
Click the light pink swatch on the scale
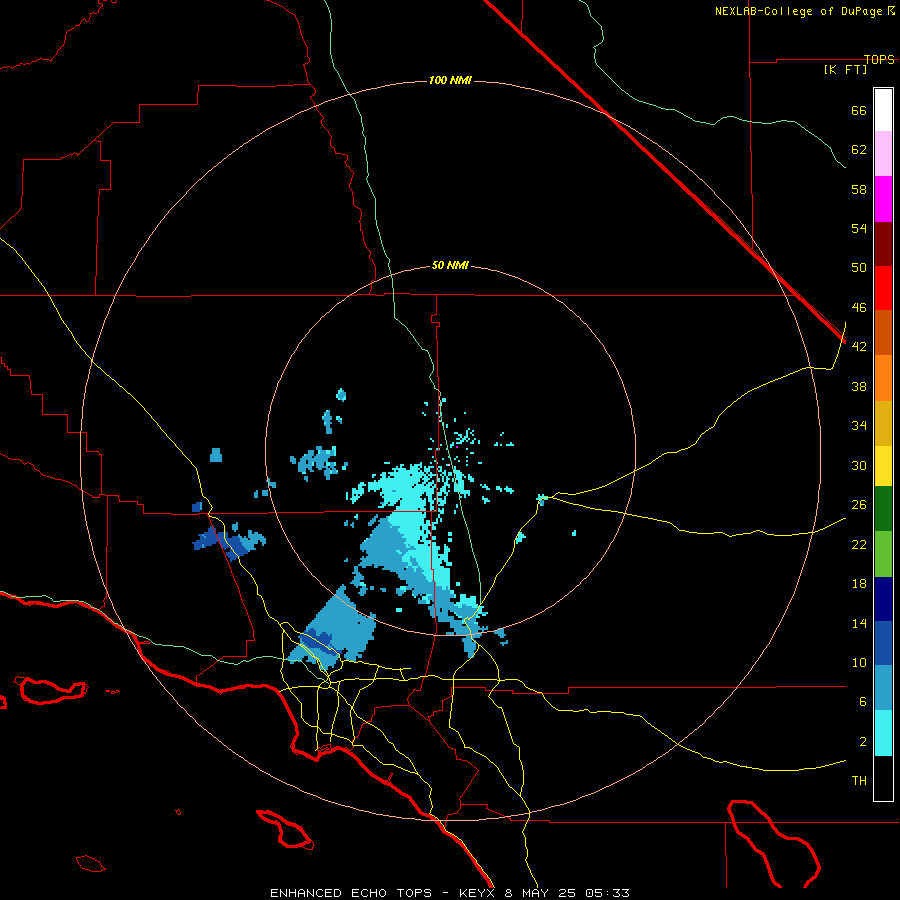(x=883, y=154)
